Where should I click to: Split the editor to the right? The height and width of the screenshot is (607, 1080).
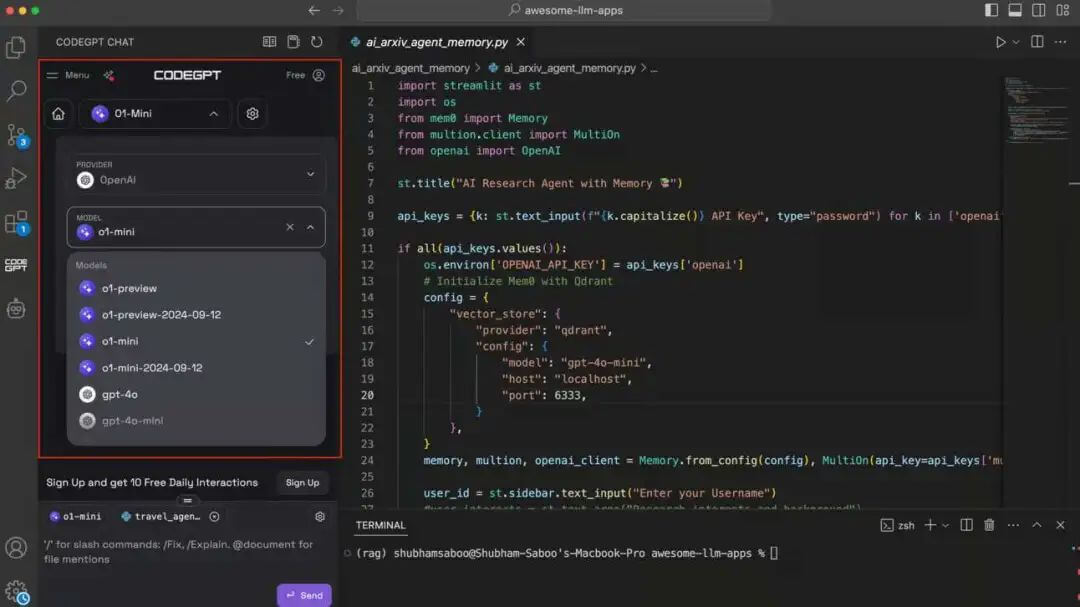(x=1037, y=42)
